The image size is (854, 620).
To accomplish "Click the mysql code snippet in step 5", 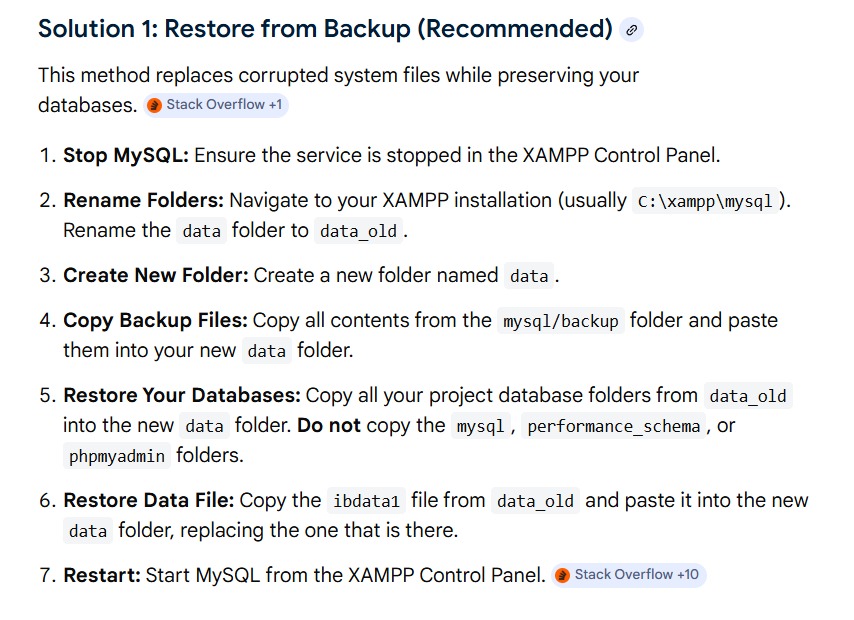I will [480, 426].
